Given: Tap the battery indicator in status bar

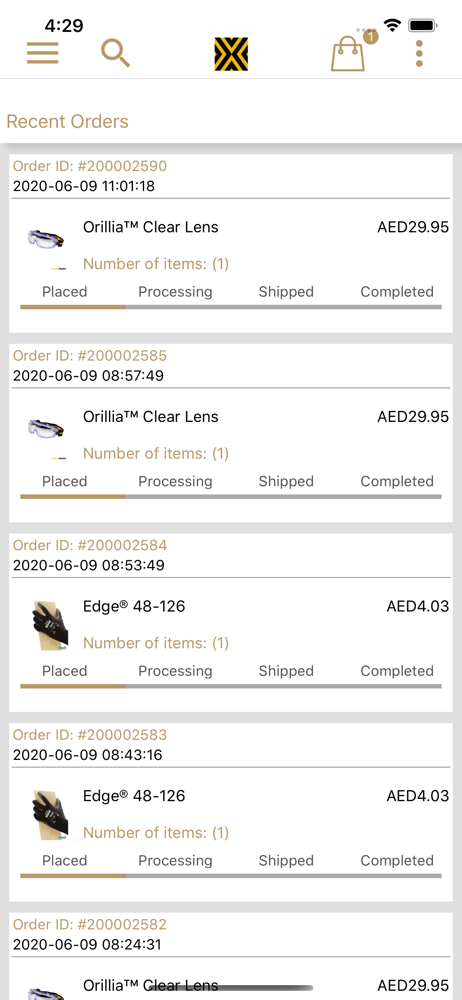Looking at the screenshot, I should (x=422, y=26).
